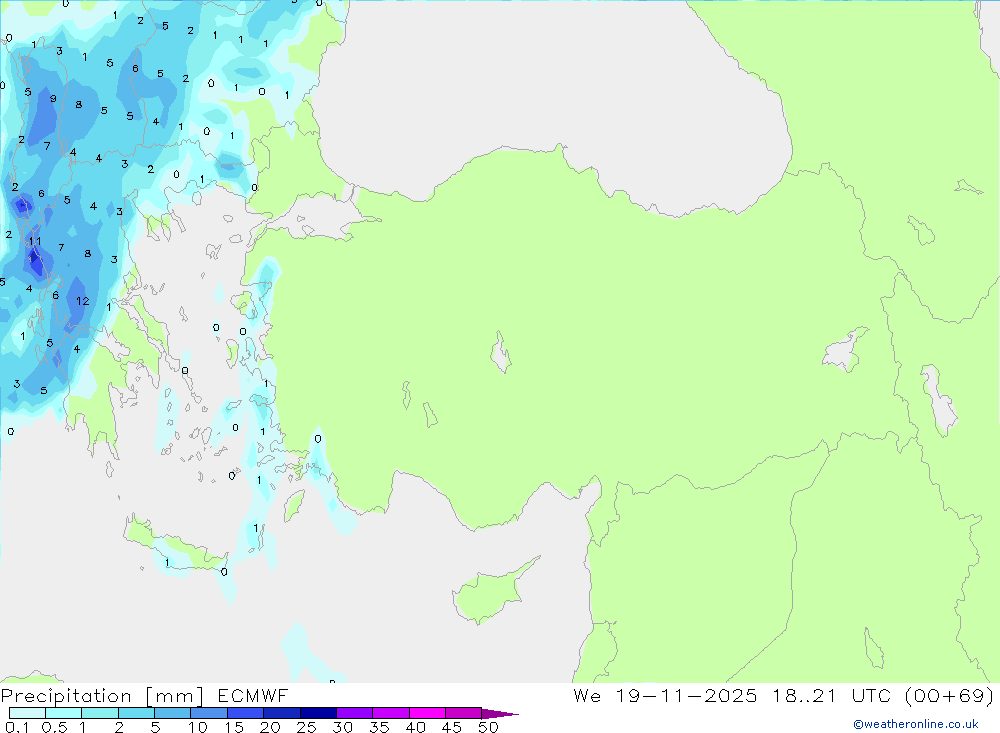Select the 35–40 mm purple legend swatch
This screenshot has height=733, width=1000.
(x=390, y=713)
